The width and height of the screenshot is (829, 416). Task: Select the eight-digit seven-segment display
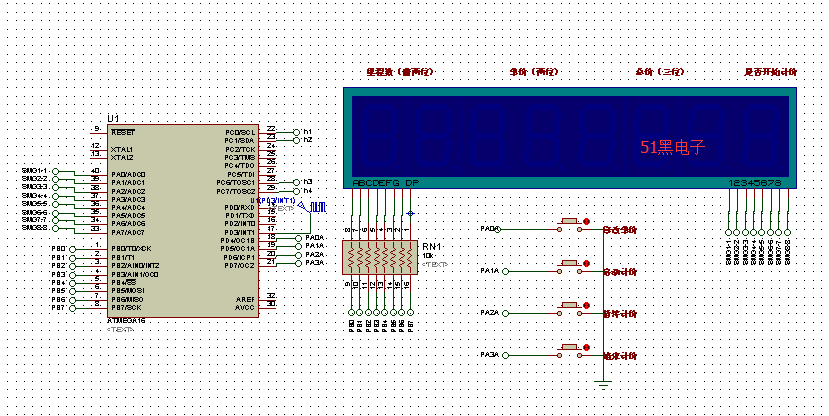[570, 138]
